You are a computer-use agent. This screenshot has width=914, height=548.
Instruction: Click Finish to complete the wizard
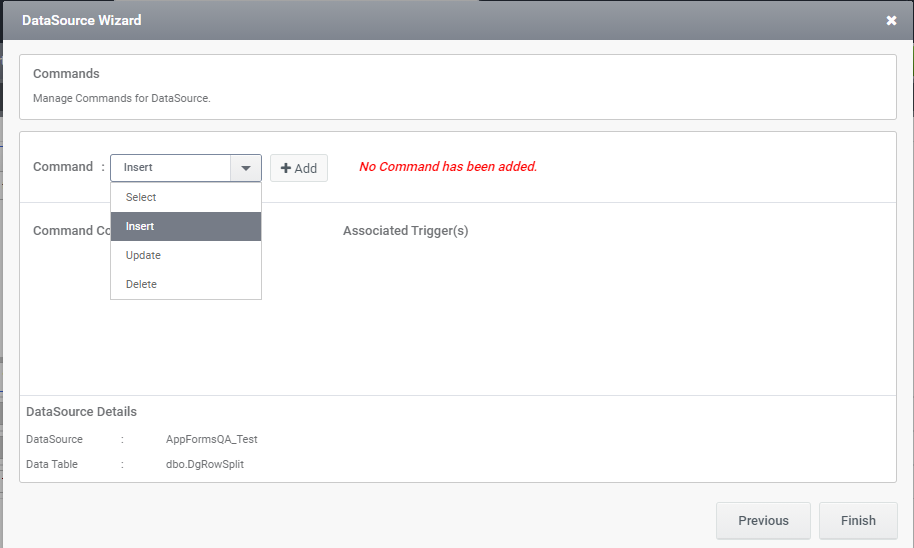tap(858, 521)
